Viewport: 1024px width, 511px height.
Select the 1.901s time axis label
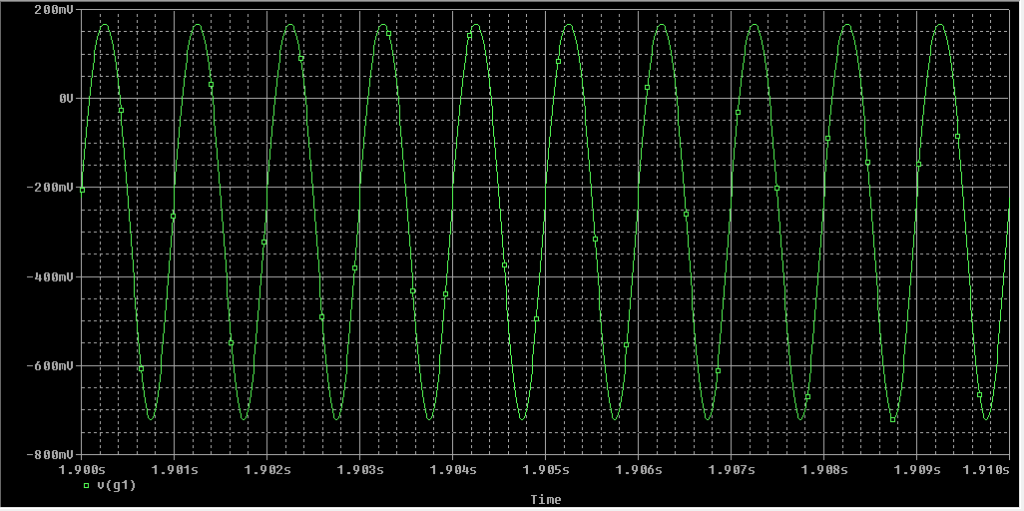point(174,468)
